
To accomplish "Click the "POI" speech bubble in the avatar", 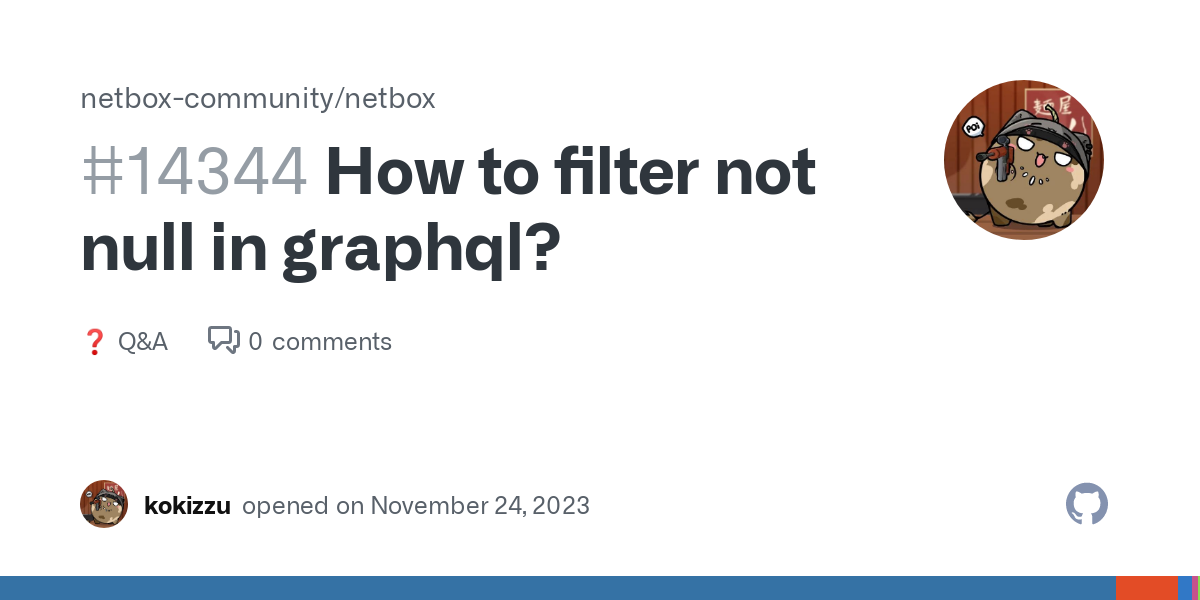I will pyautogui.click(x=971, y=127).
